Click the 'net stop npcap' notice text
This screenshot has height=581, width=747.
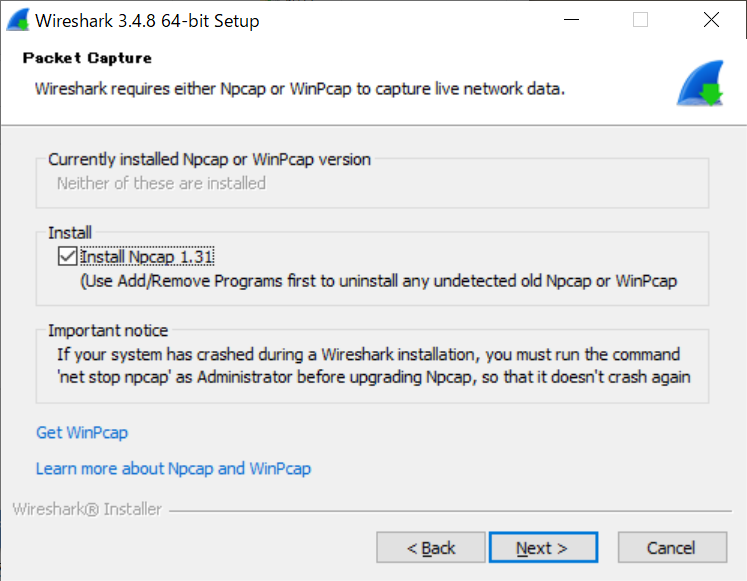(374, 366)
